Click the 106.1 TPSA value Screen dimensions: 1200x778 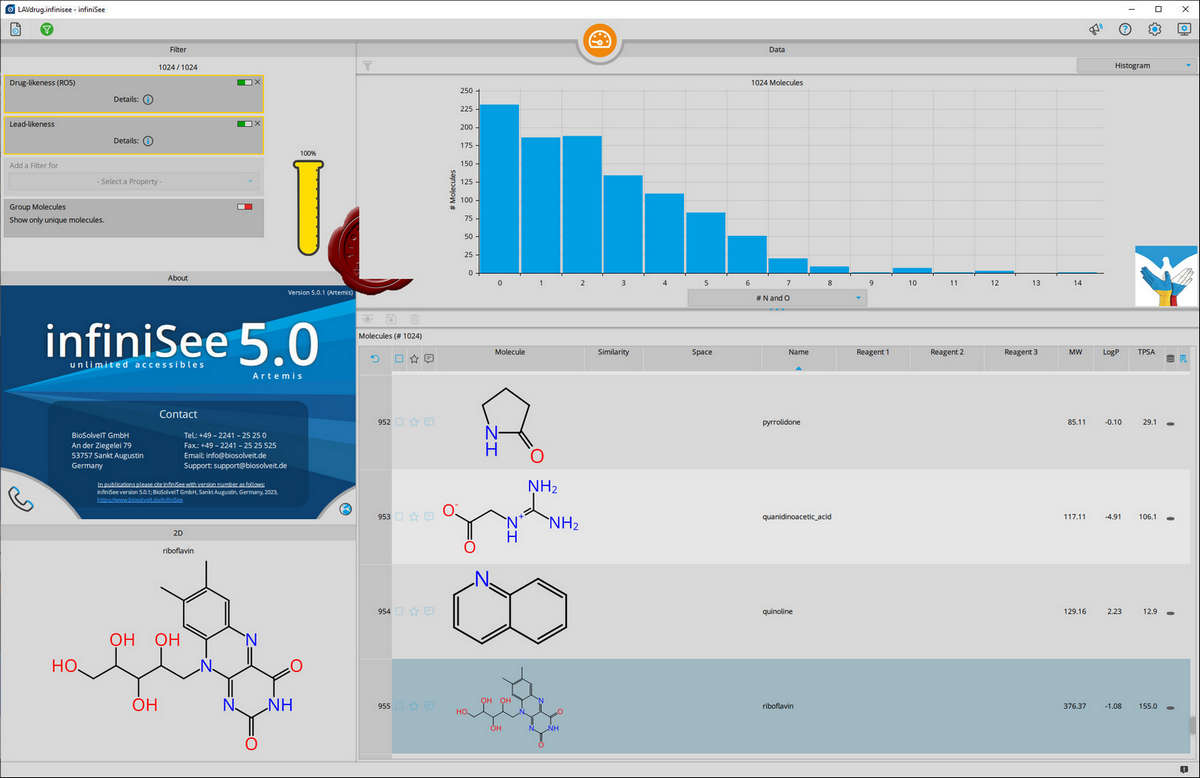1147,517
